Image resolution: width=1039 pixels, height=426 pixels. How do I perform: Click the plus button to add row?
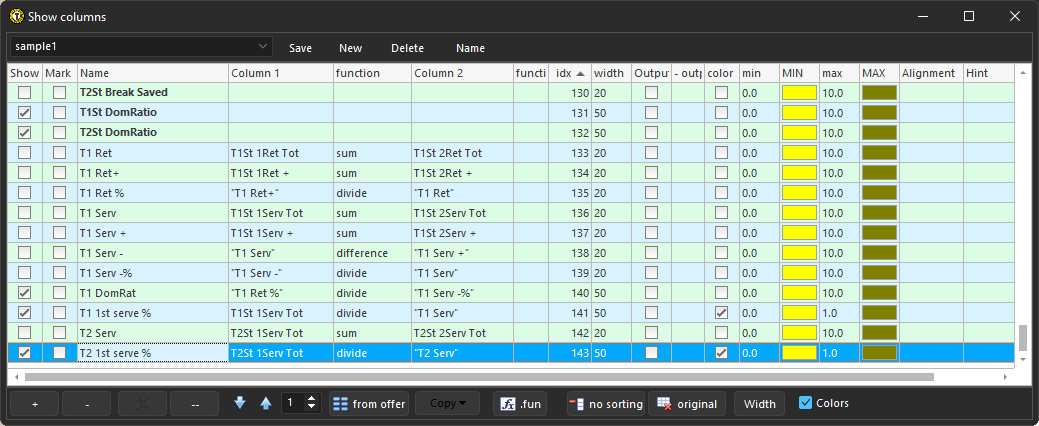point(35,404)
